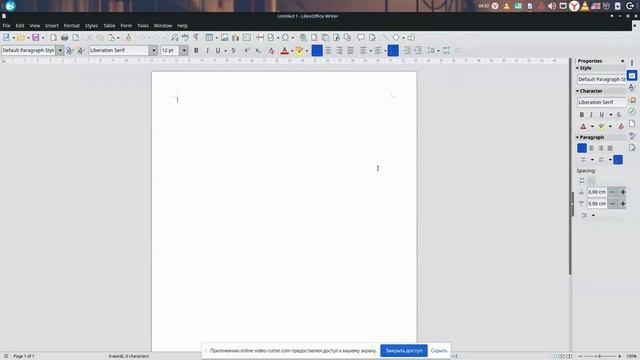Toggle formatting marks (pilcrow) icon
This screenshot has width=640, height=360.
click(196, 38)
